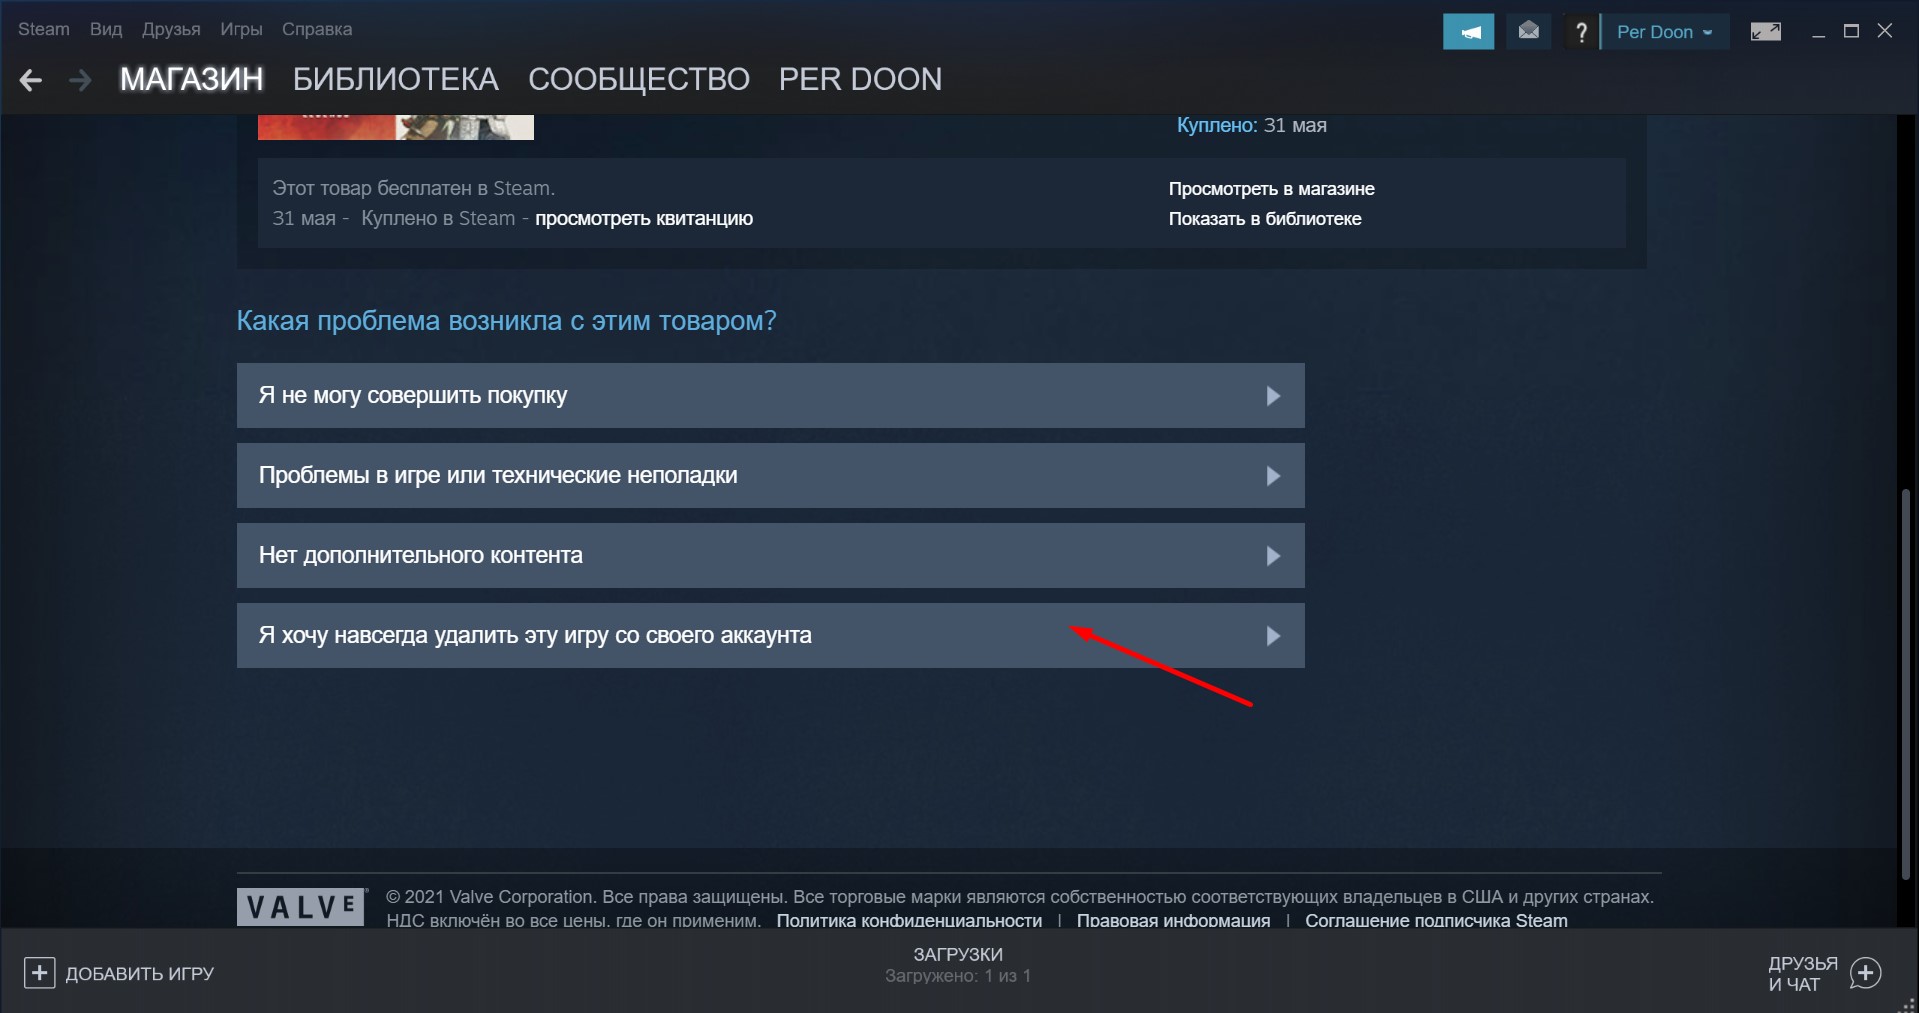Go to the СООБЩЕСТВО tab
The image size is (1919, 1013).
tap(639, 79)
